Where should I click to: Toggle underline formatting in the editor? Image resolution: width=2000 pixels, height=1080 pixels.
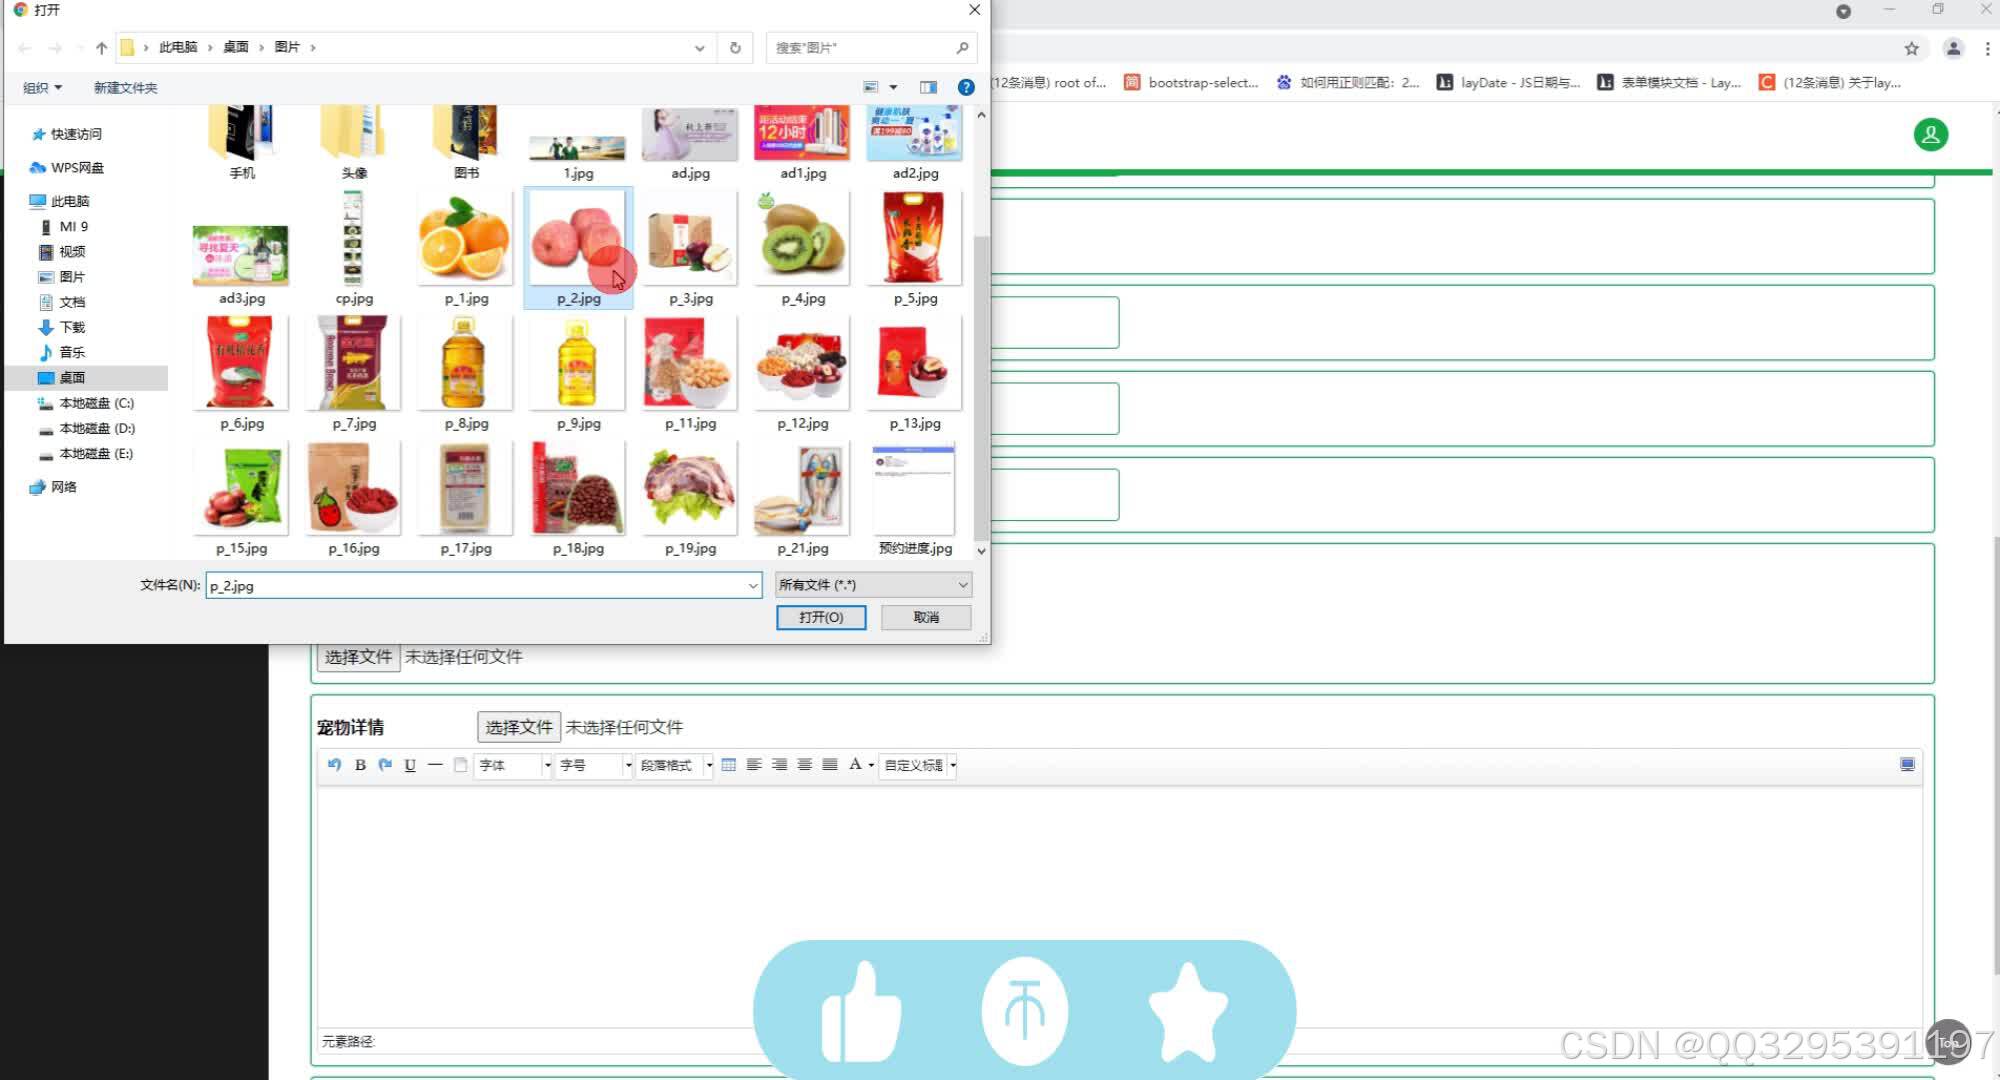tap(410, 765)
